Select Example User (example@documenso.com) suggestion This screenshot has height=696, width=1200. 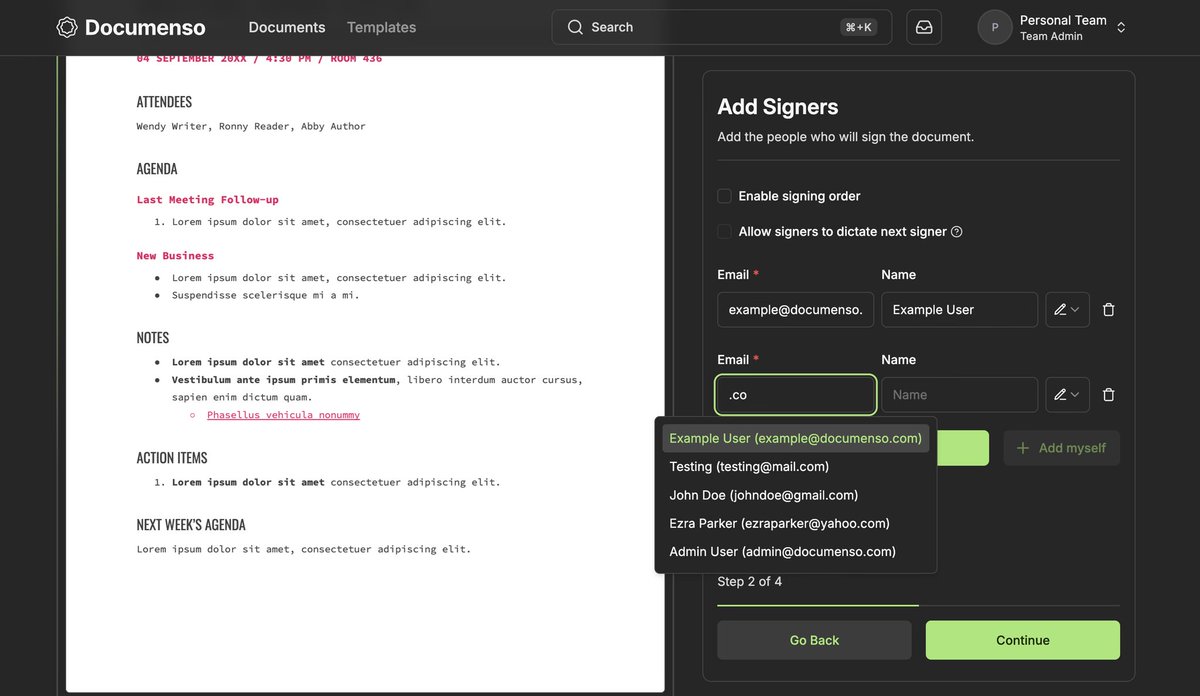[795, 438]
